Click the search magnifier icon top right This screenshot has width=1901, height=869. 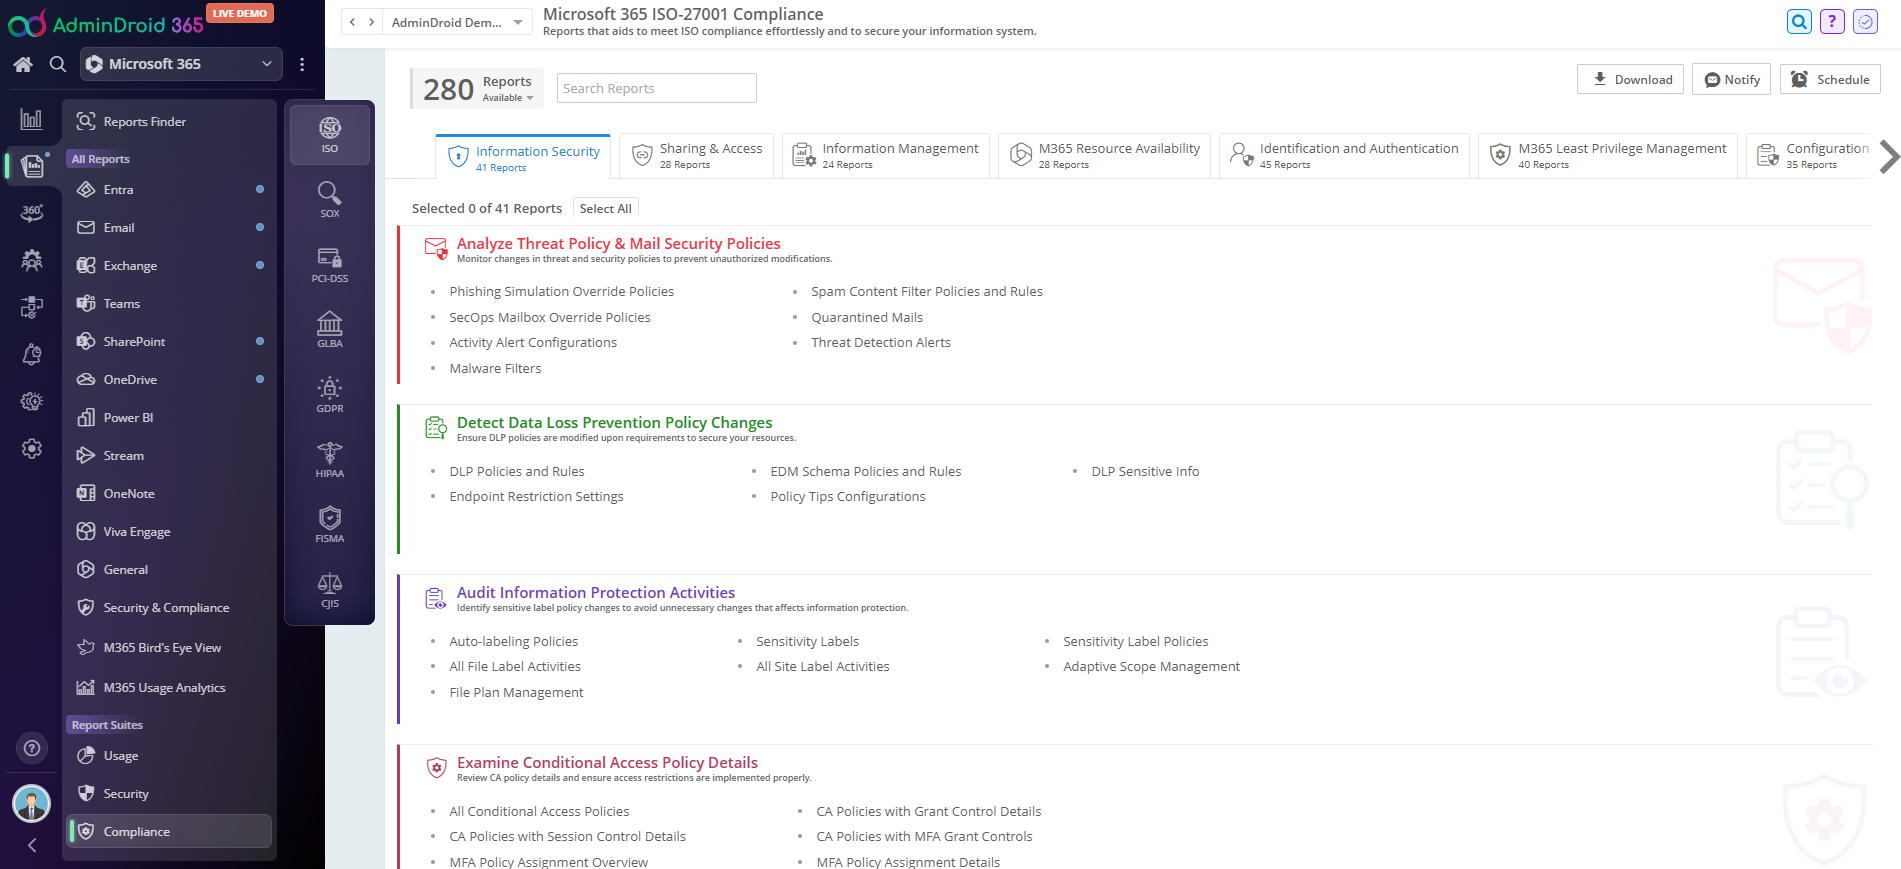pos(1798,22)
